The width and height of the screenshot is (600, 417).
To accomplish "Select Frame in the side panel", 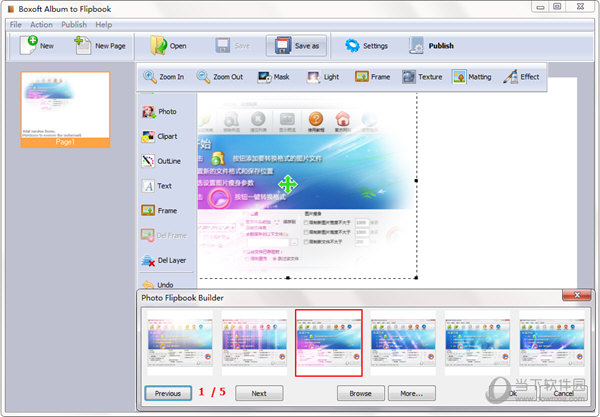I will [x=159, y=210].
